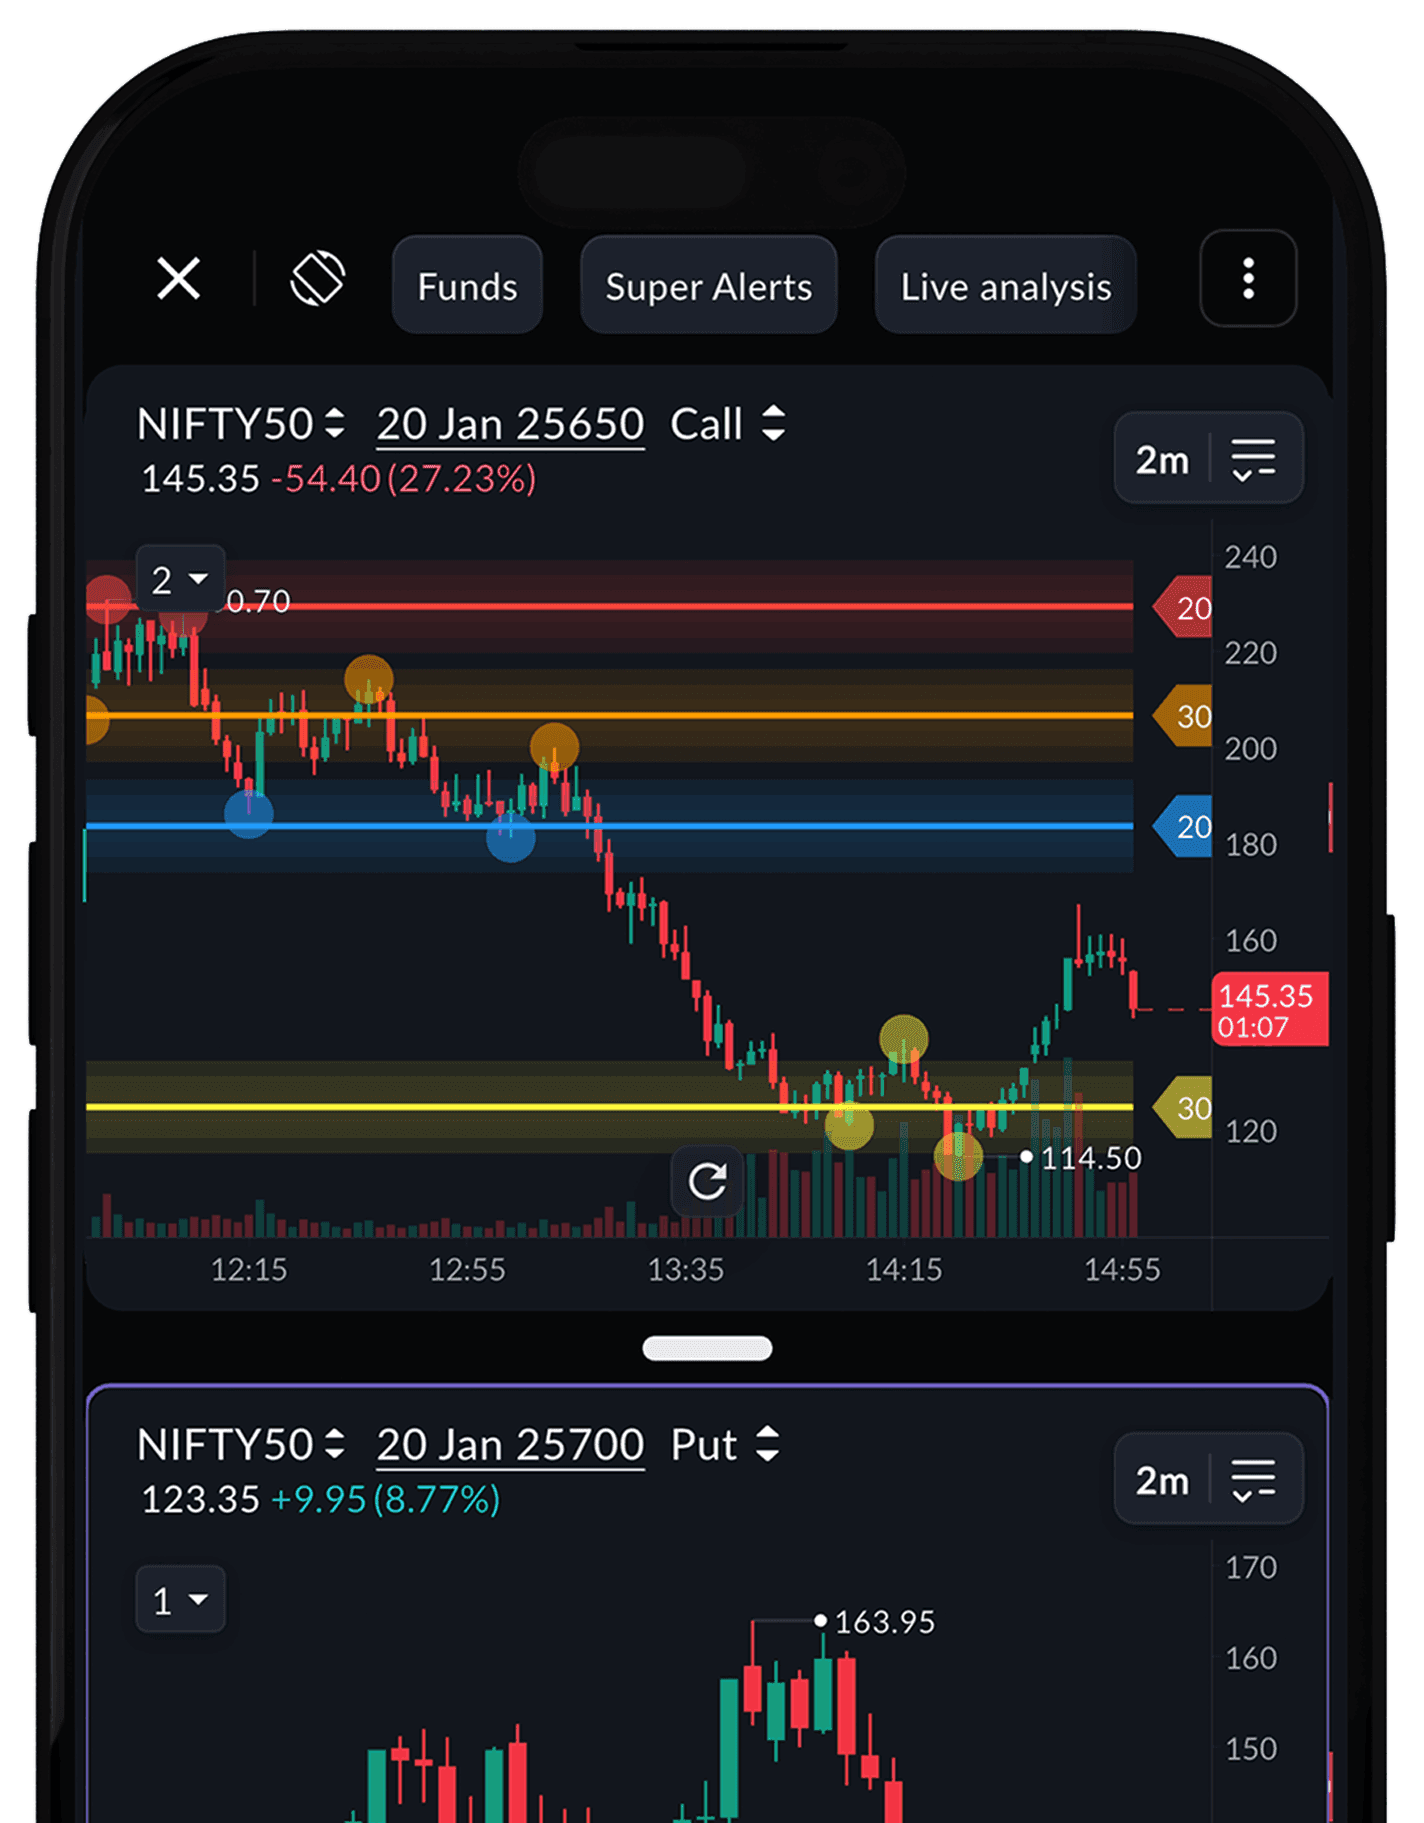This screenshot has width=1424, height=1823.
Task: Open Live analysis
Action: (1005, 286)
